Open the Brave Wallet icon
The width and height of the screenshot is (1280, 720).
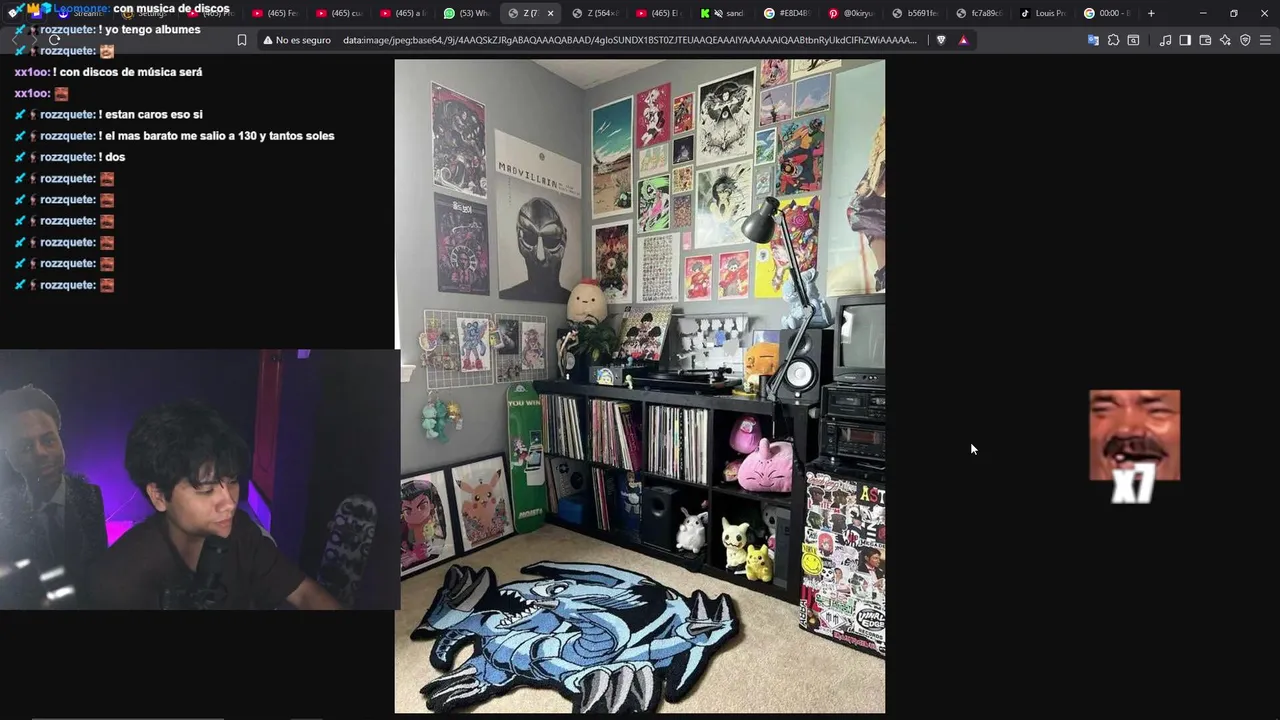[1205, 40]
